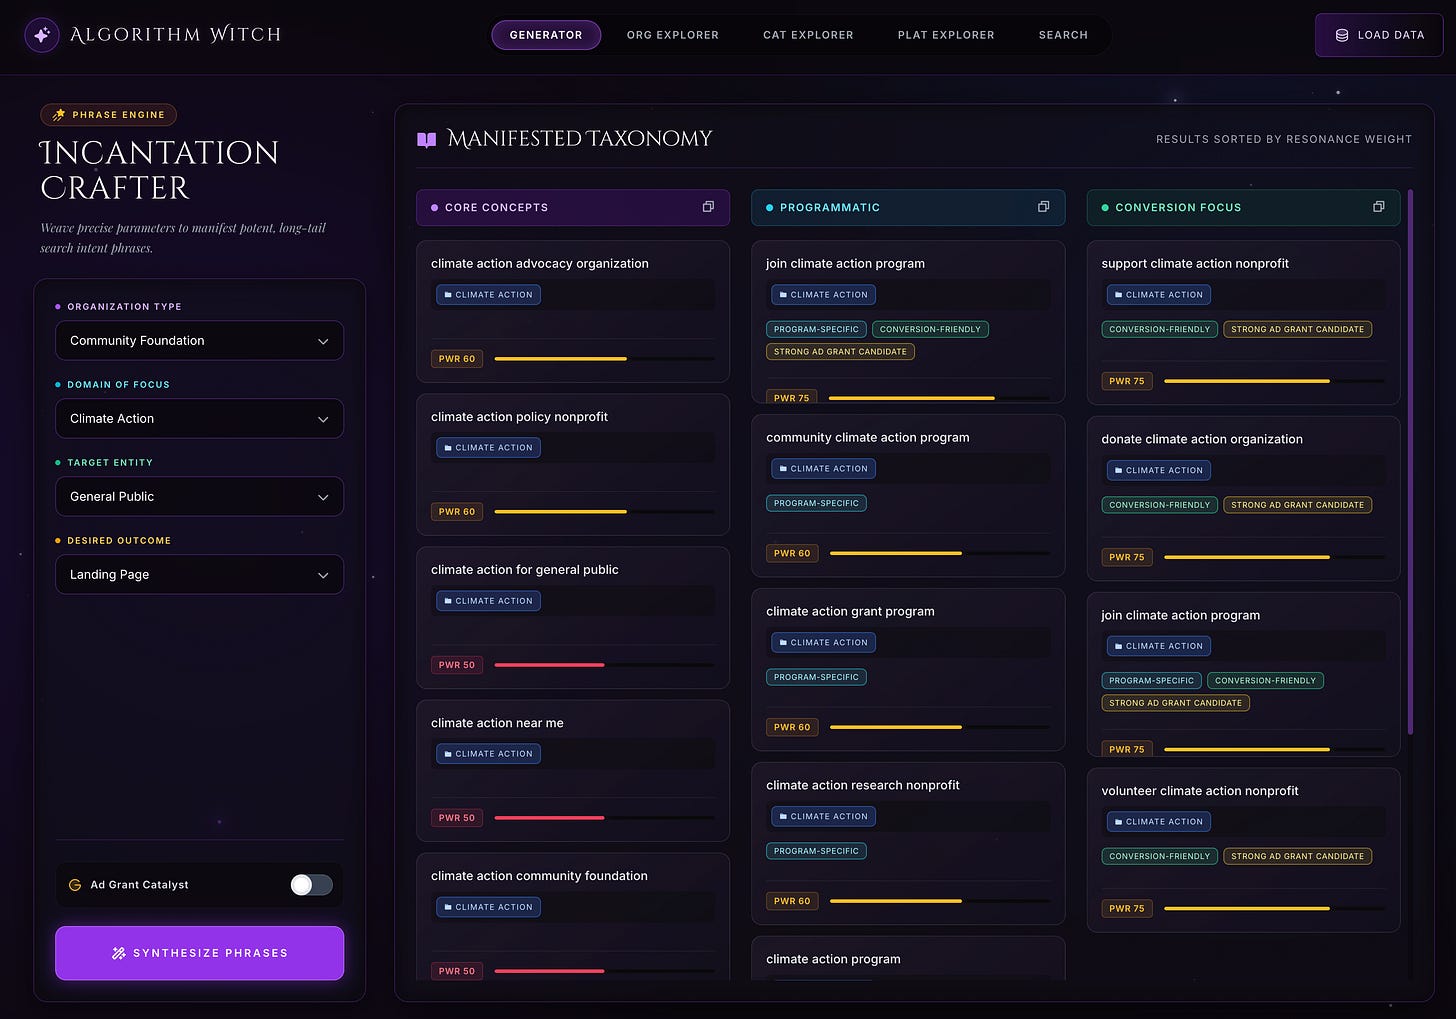
Task: Click the Manifested Taxonomy book icon
Action: coord(426,139)
